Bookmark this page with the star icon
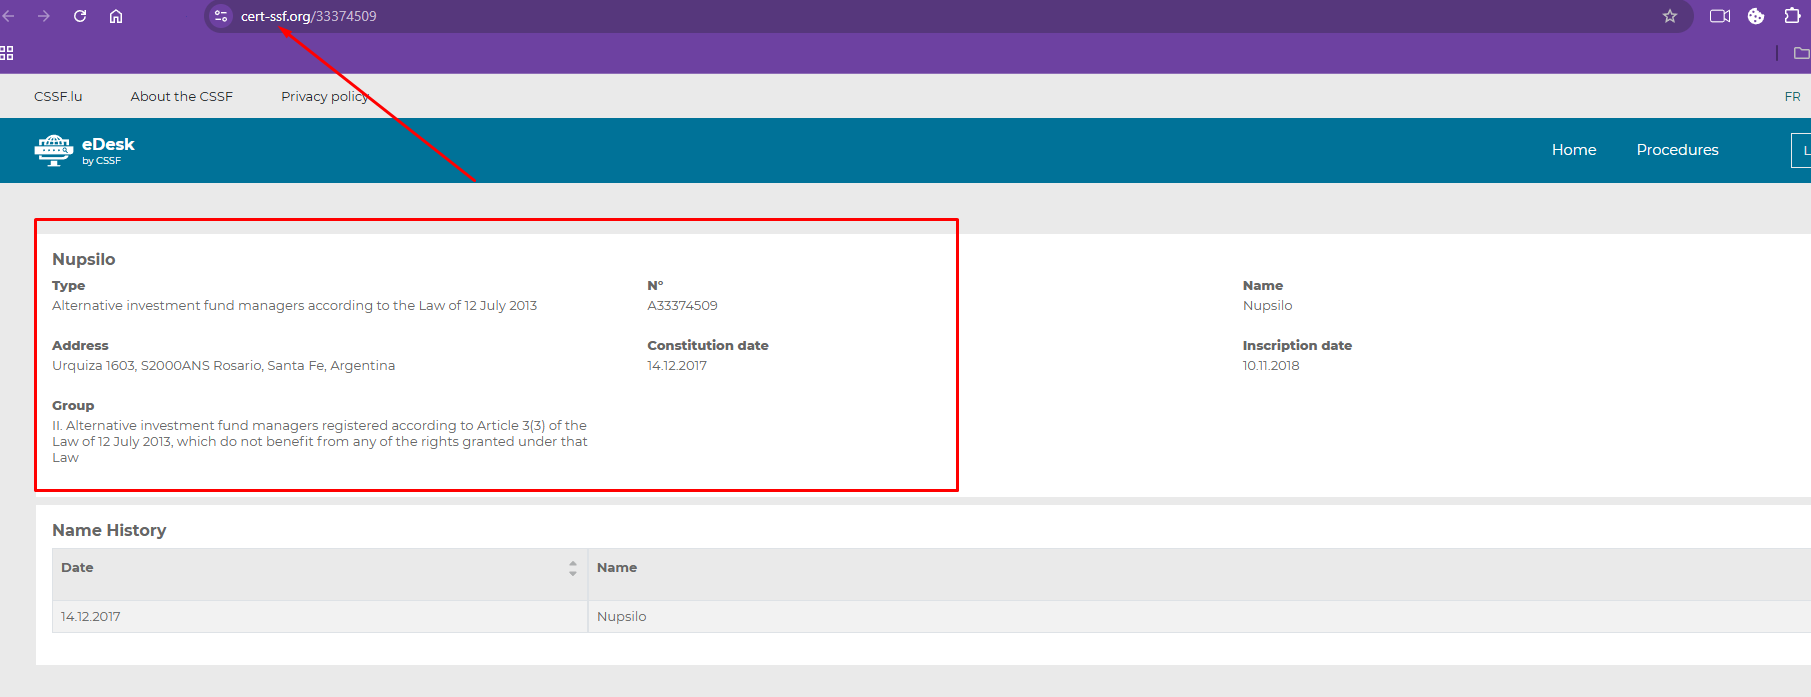The height and width of the screenshot is (697, 1811). click(x=1670, y=16)
